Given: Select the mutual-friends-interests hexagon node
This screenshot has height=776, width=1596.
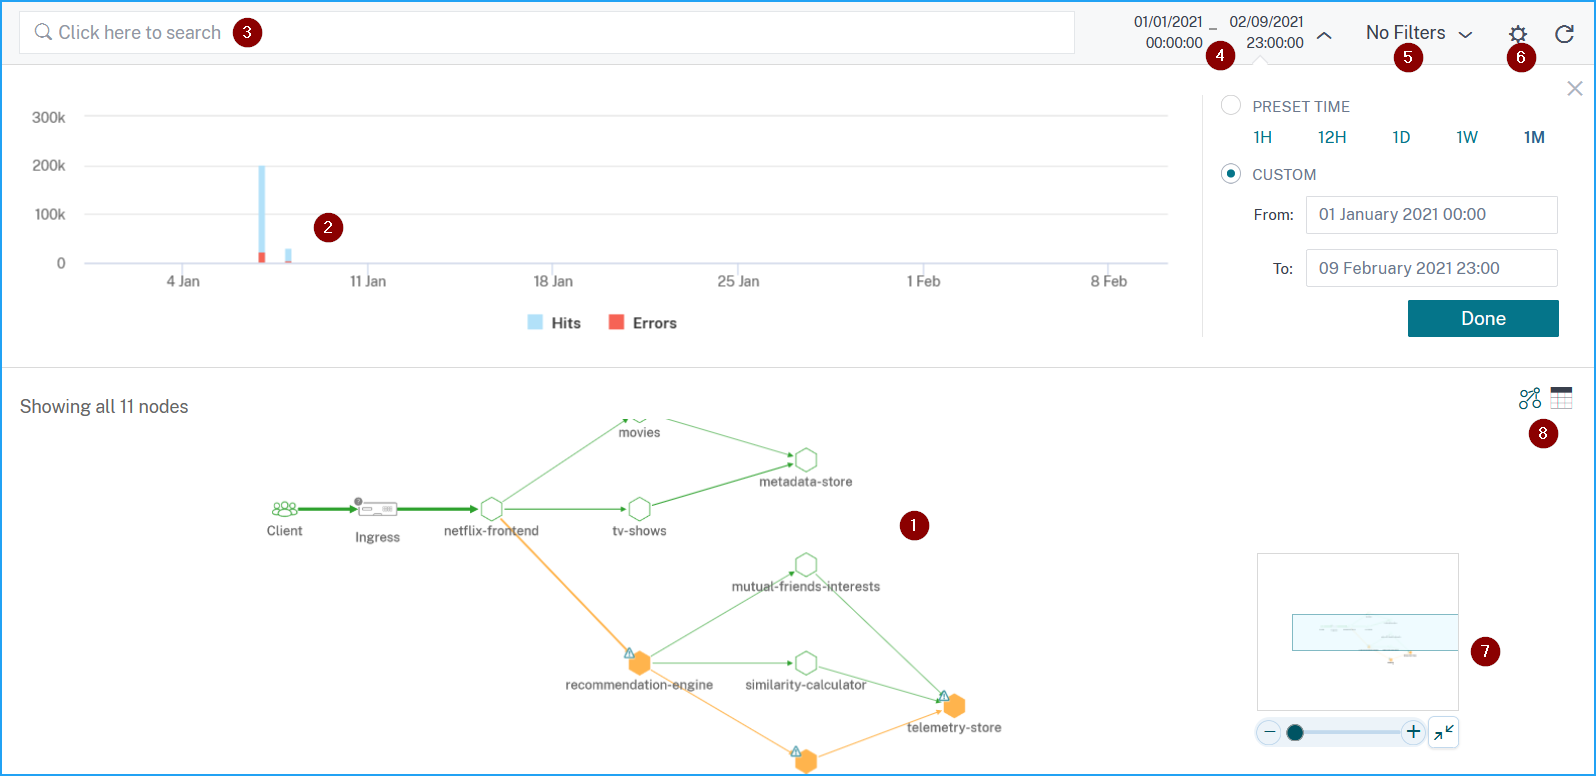Looking at the screenshot, I should [806, 565].
